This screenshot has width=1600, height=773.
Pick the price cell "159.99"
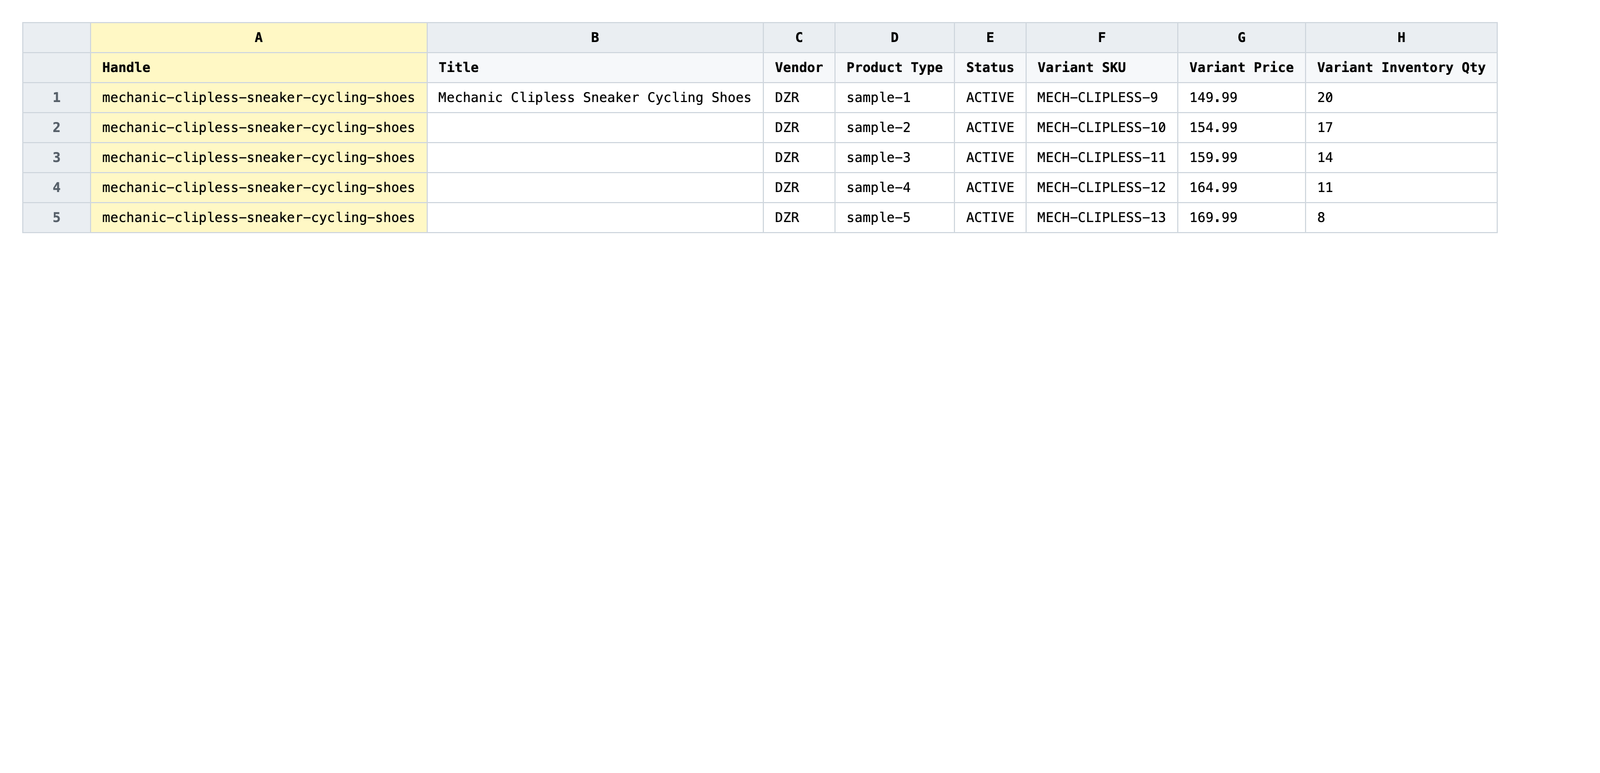click(x=1242, y=158)
